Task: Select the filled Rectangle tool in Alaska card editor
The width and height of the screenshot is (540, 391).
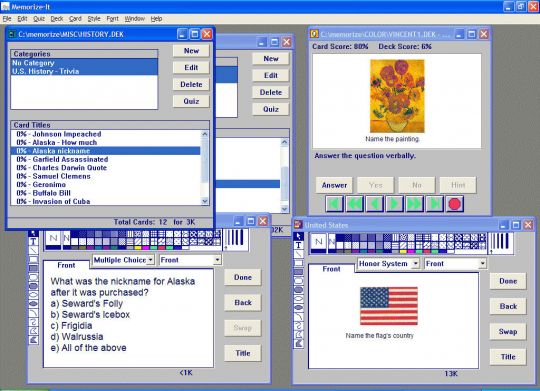Action: [33, 268]
